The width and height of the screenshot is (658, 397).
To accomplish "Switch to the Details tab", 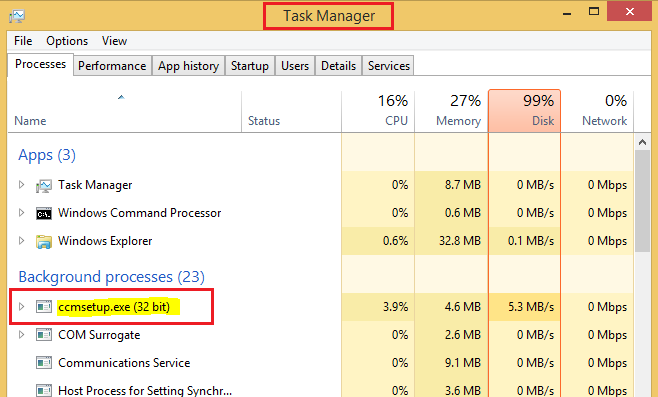I will click(x=339, y=66).
